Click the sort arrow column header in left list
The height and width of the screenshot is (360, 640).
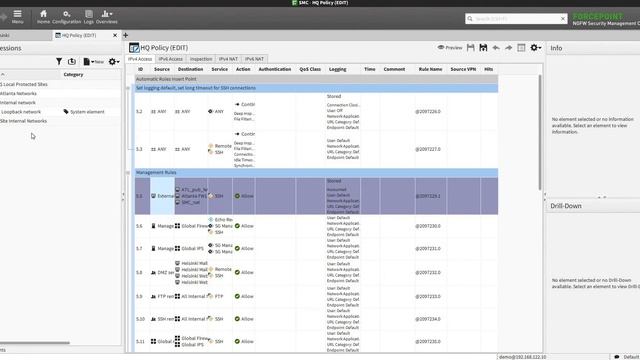(x=3, y=75)
